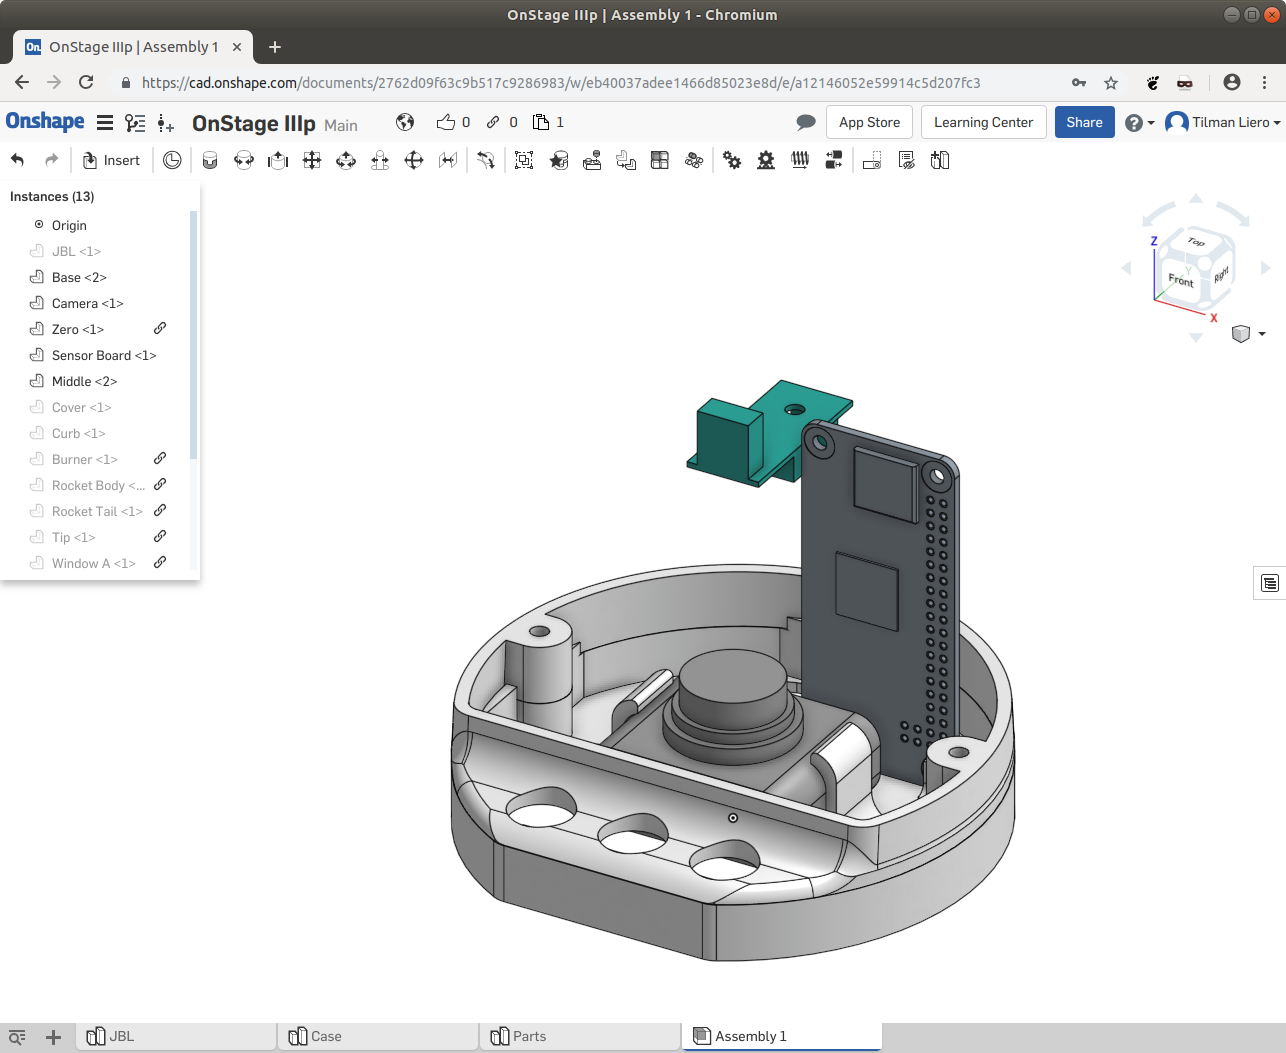The image size is (1286, 1053).
Task: Click the rightmost toolbar icon with plus
Action: pos(940,160)
